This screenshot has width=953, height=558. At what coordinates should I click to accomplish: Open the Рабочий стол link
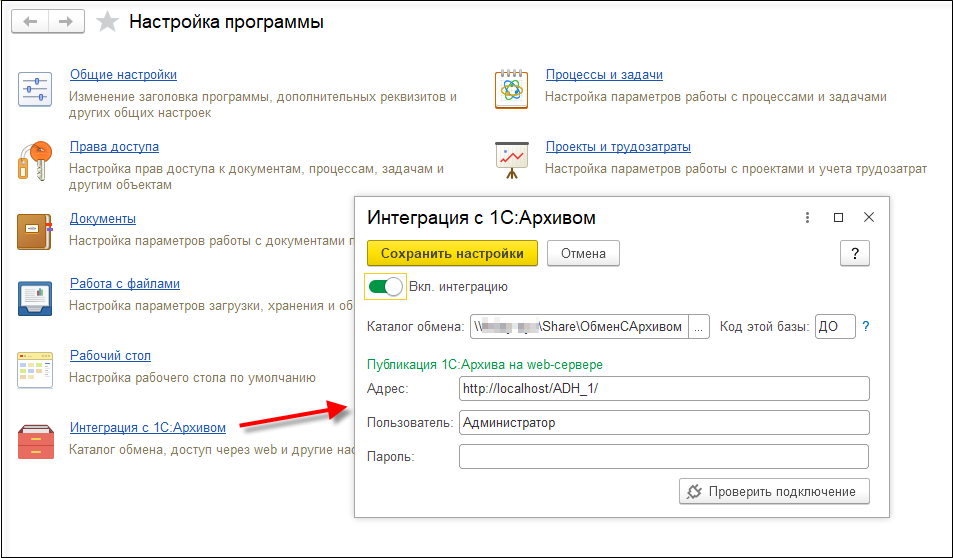[110, 355]
